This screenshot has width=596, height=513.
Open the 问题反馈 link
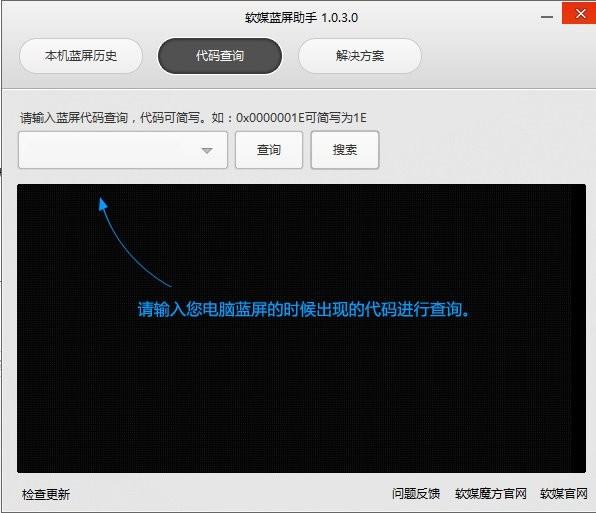pos(416,494)
